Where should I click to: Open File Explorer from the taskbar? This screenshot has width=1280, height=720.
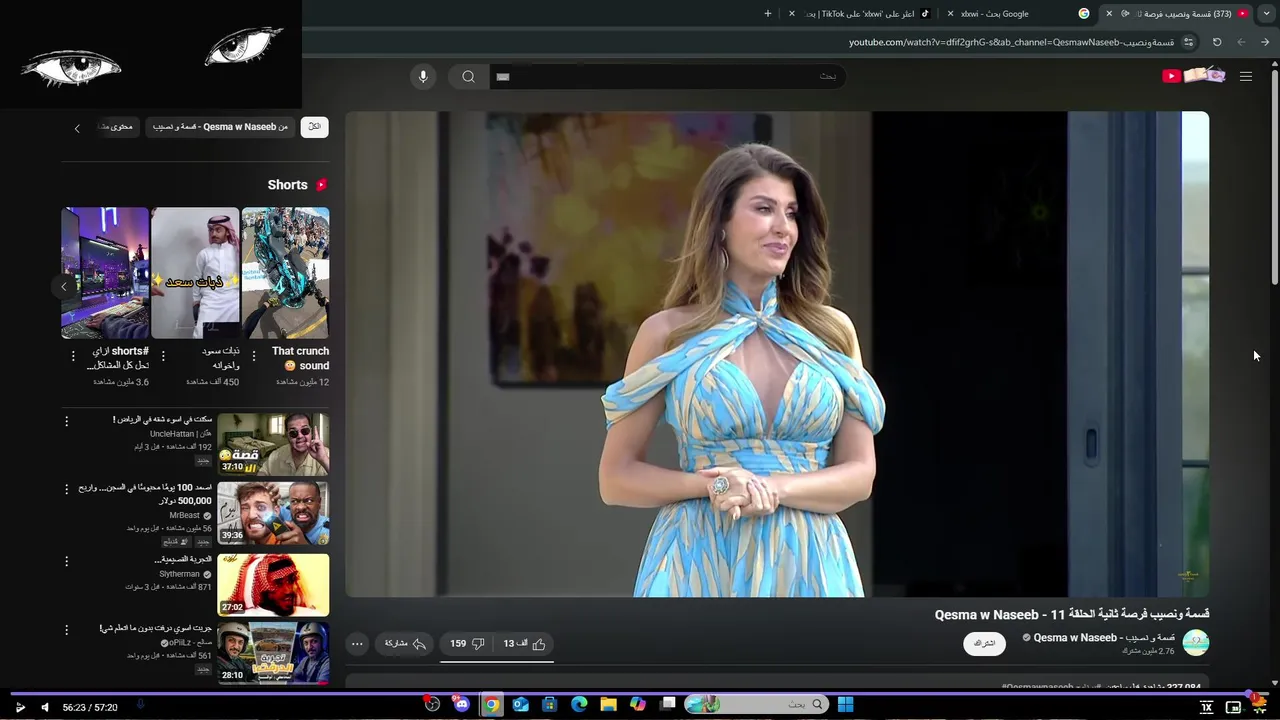point(608,704)
